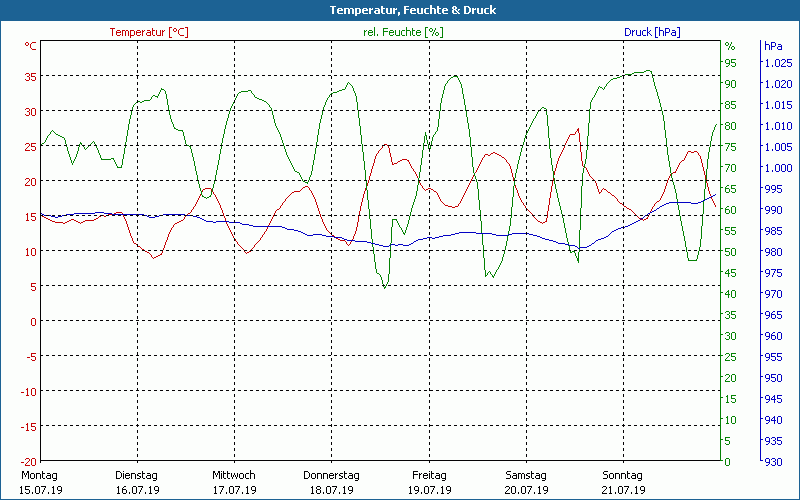Click the 'Mittwoch' day label
This screenshot has height=500, width=800.
pyautogui.click(x=234, y=476)
